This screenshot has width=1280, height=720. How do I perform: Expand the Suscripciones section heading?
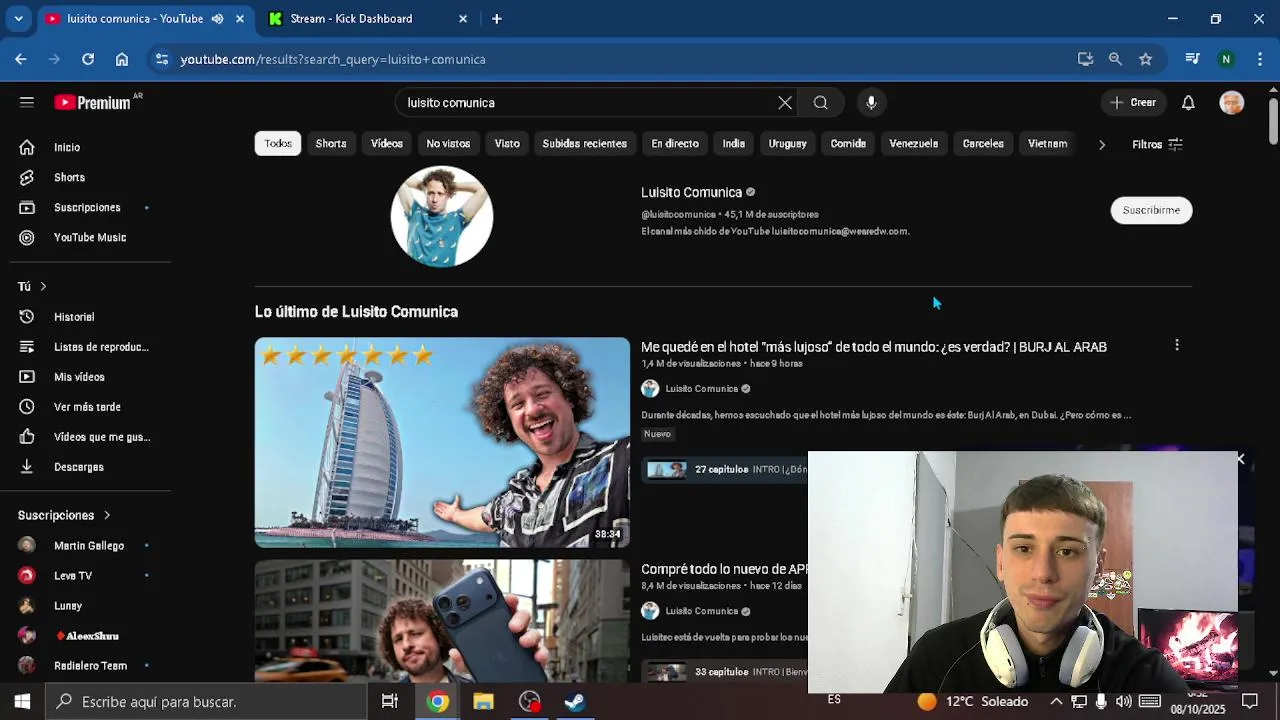pyautogui.click(x=64, y=515)
